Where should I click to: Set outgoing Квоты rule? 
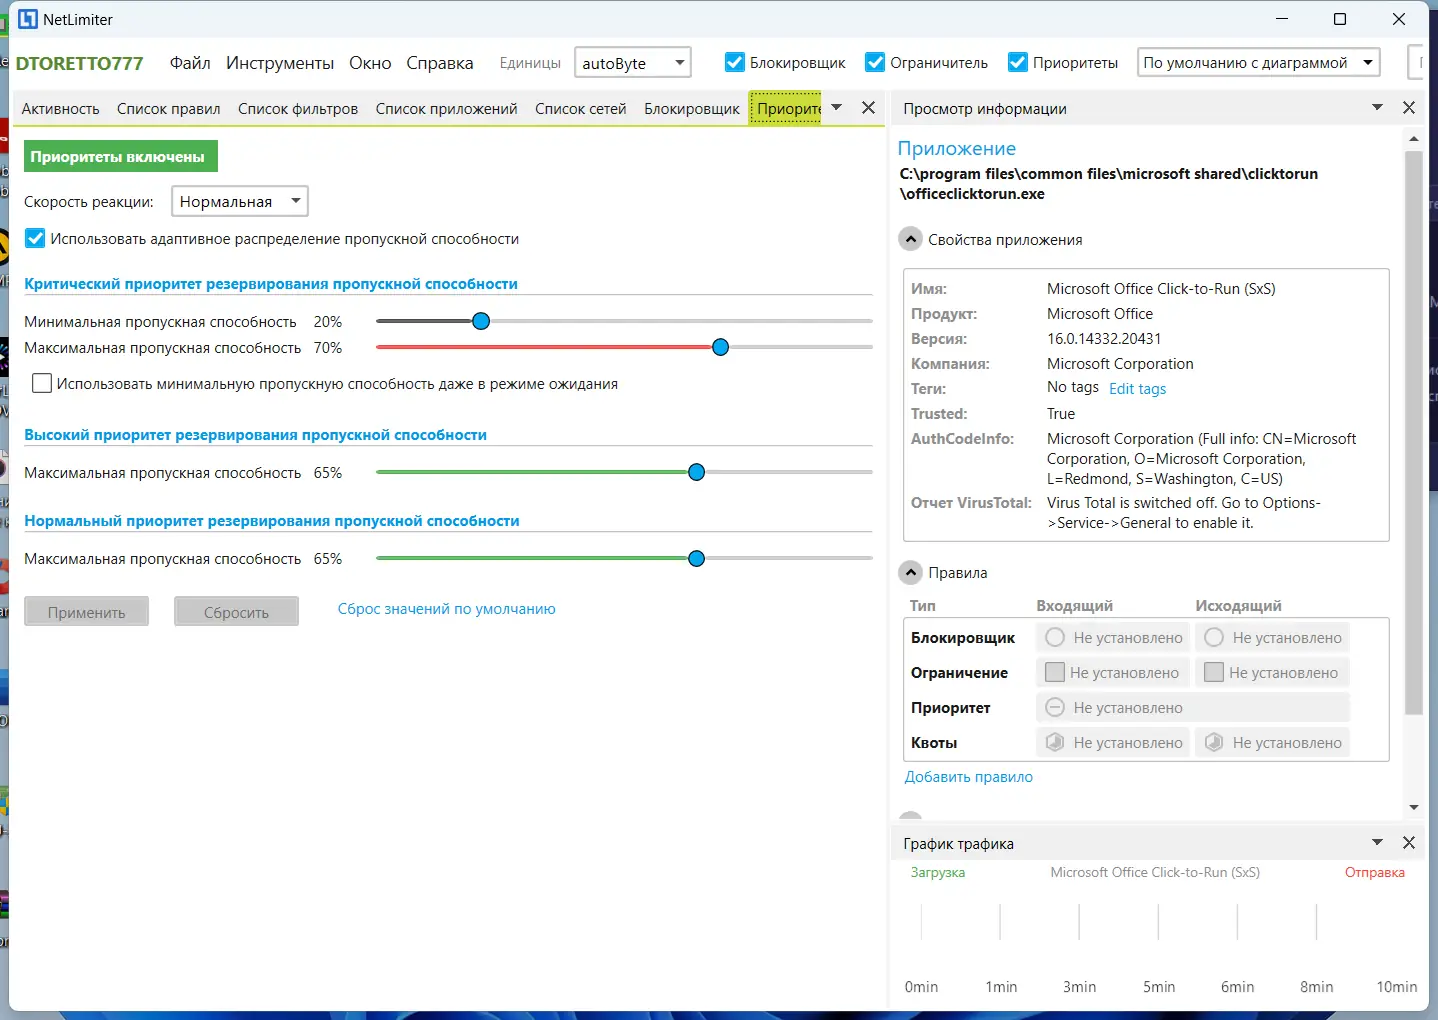click(x=1273, y=743)
